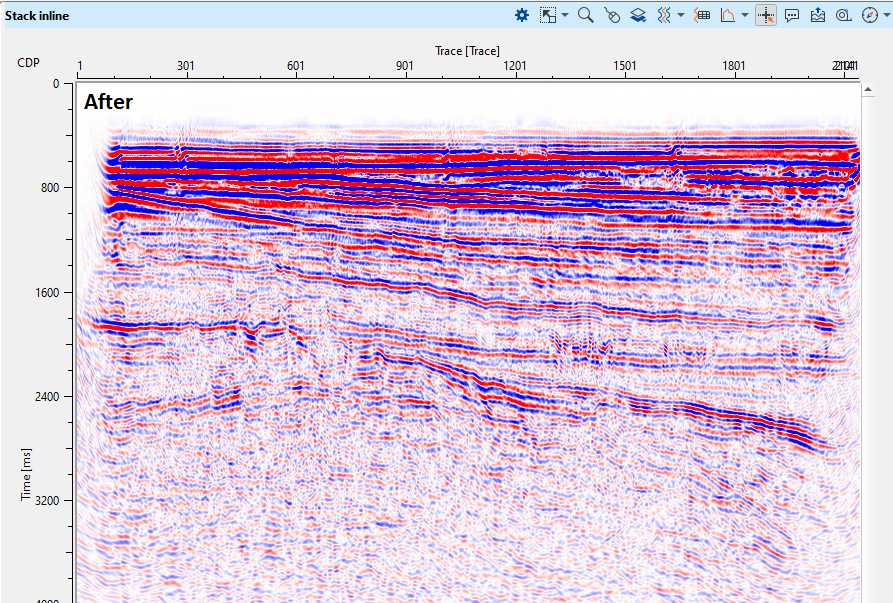Click the Trace [Trace] horizontal axis label

click(467, 50)
